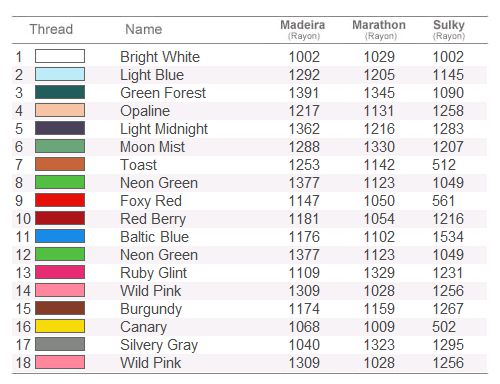Click the Sulky Rayon column header

point(449,29)
